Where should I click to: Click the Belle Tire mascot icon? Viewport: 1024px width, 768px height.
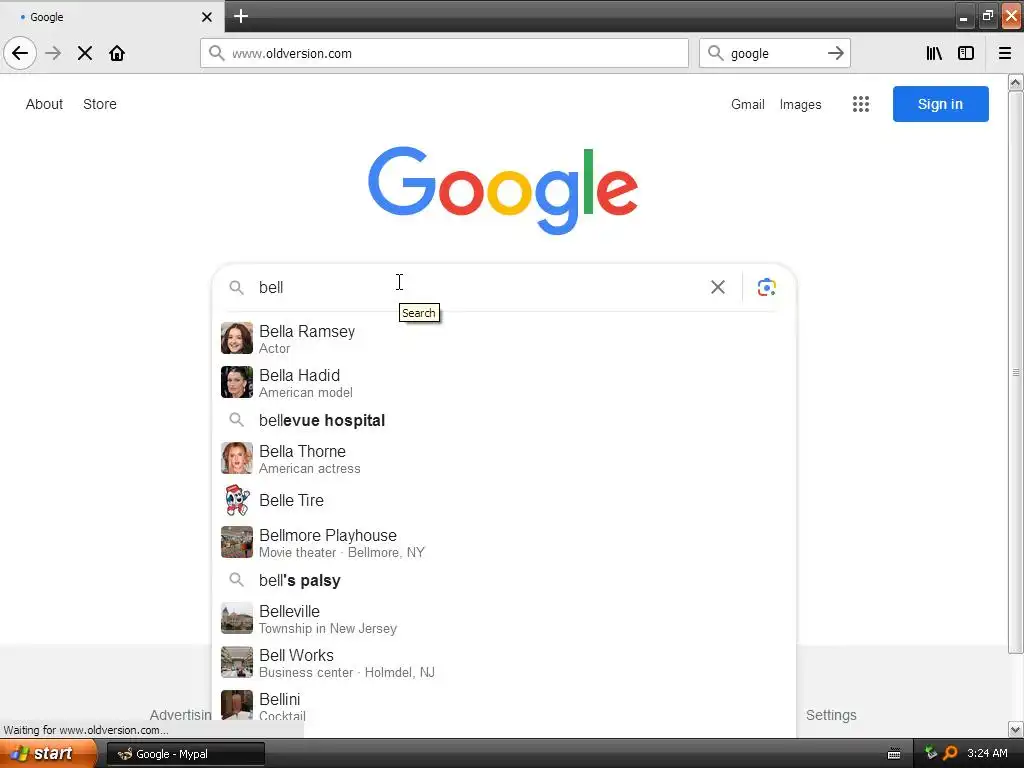coord(236,500)
